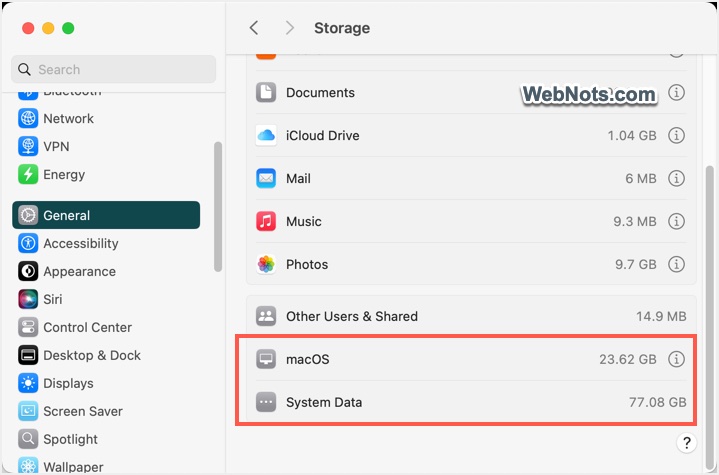Go forward with the right chevron
The height and width of the screenshot is (475, 719).
tap(289, 28)
